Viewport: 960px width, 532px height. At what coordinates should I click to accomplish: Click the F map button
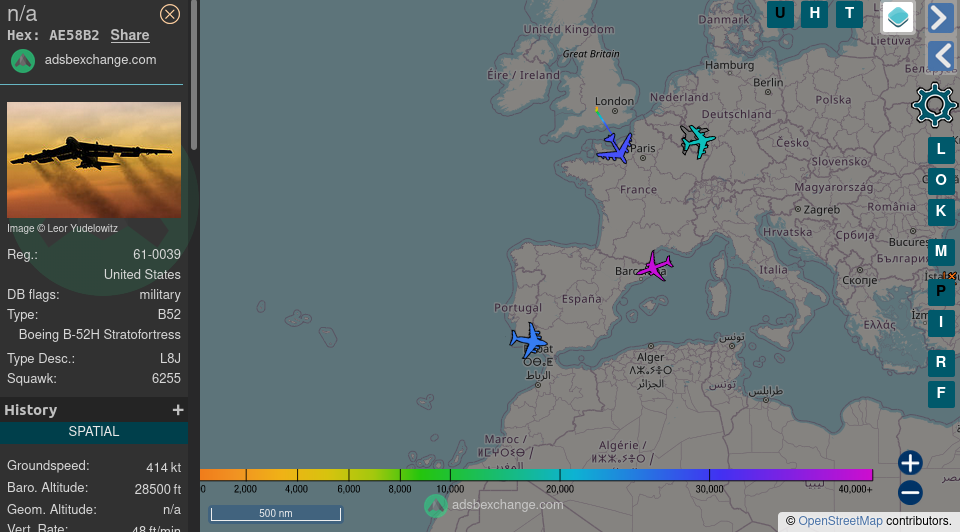coord(941,394)
